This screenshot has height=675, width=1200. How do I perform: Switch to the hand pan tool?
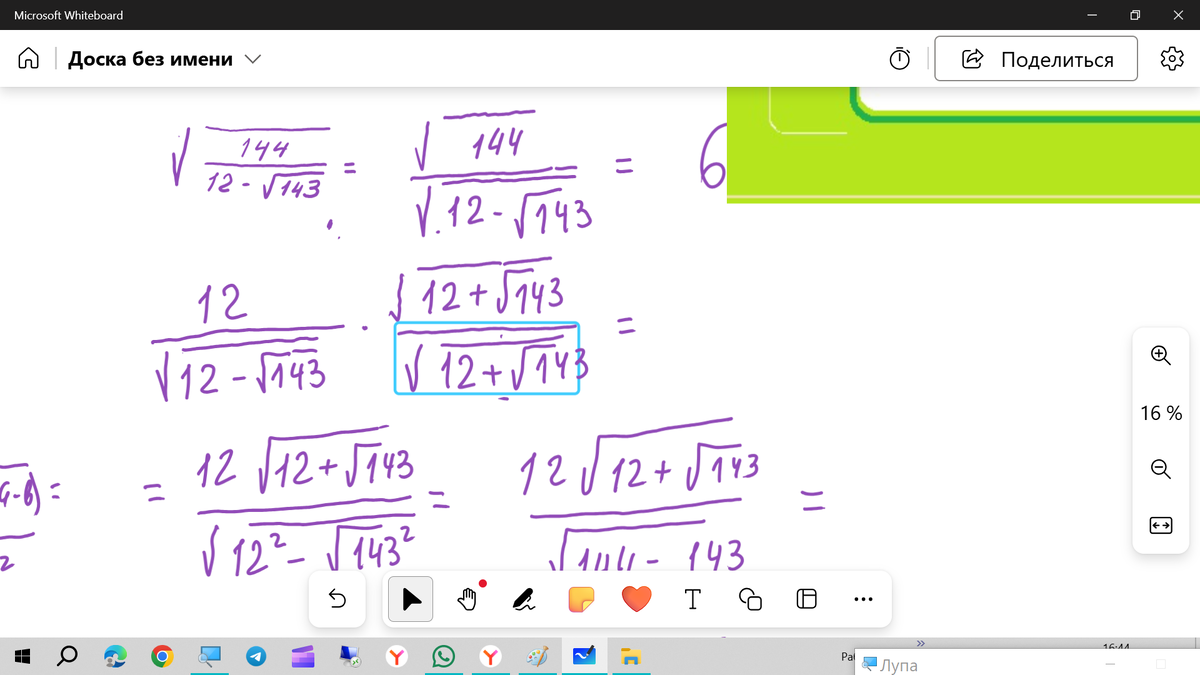click(467, 599)
